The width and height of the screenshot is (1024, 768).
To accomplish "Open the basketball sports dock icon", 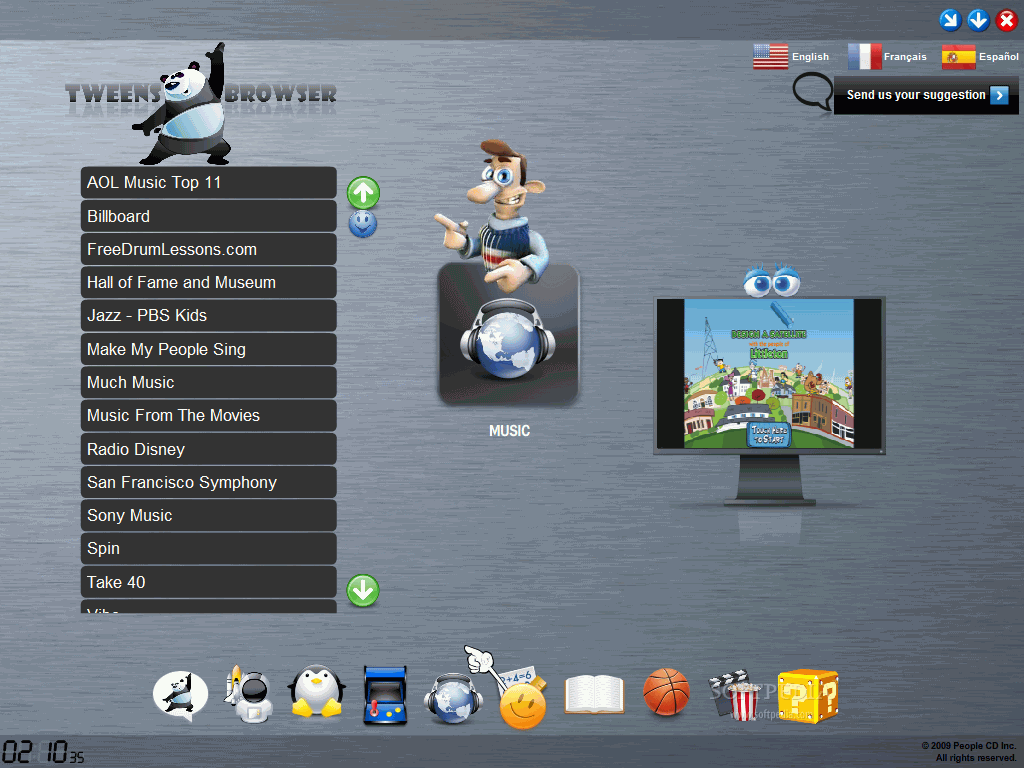I will 666,692.
